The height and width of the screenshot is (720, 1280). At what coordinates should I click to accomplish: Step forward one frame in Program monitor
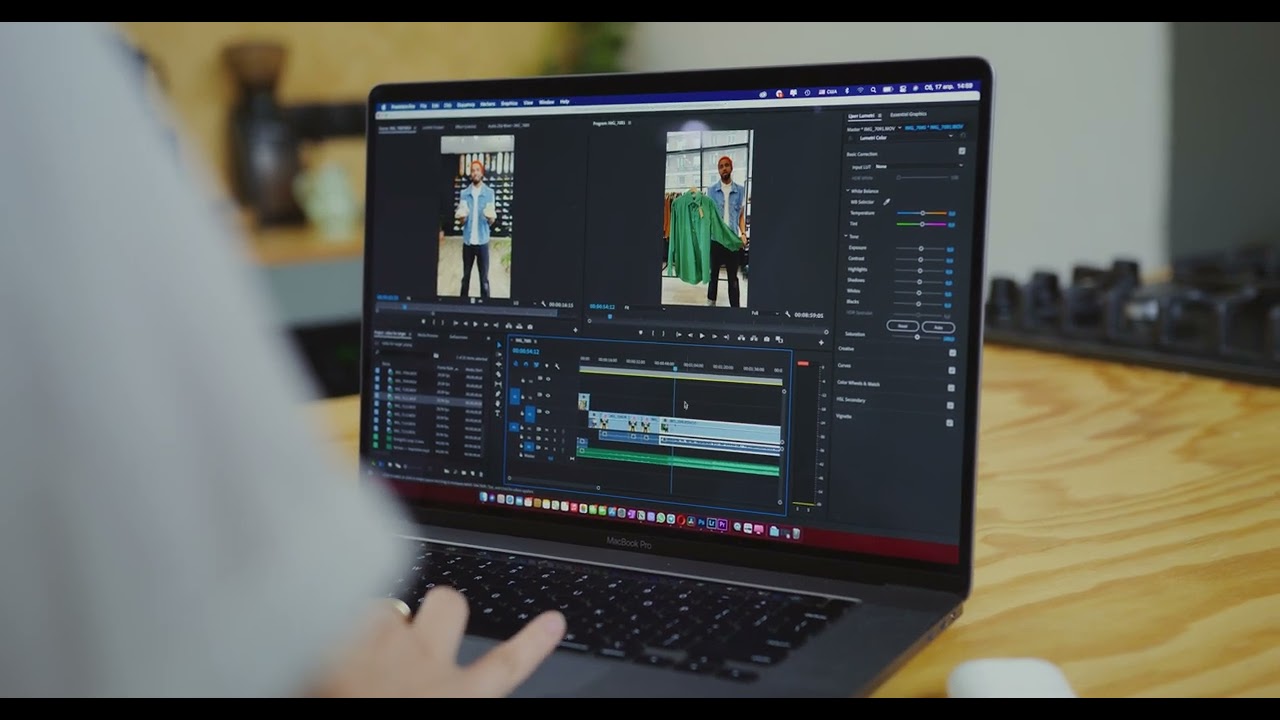[x=714, y=336]
